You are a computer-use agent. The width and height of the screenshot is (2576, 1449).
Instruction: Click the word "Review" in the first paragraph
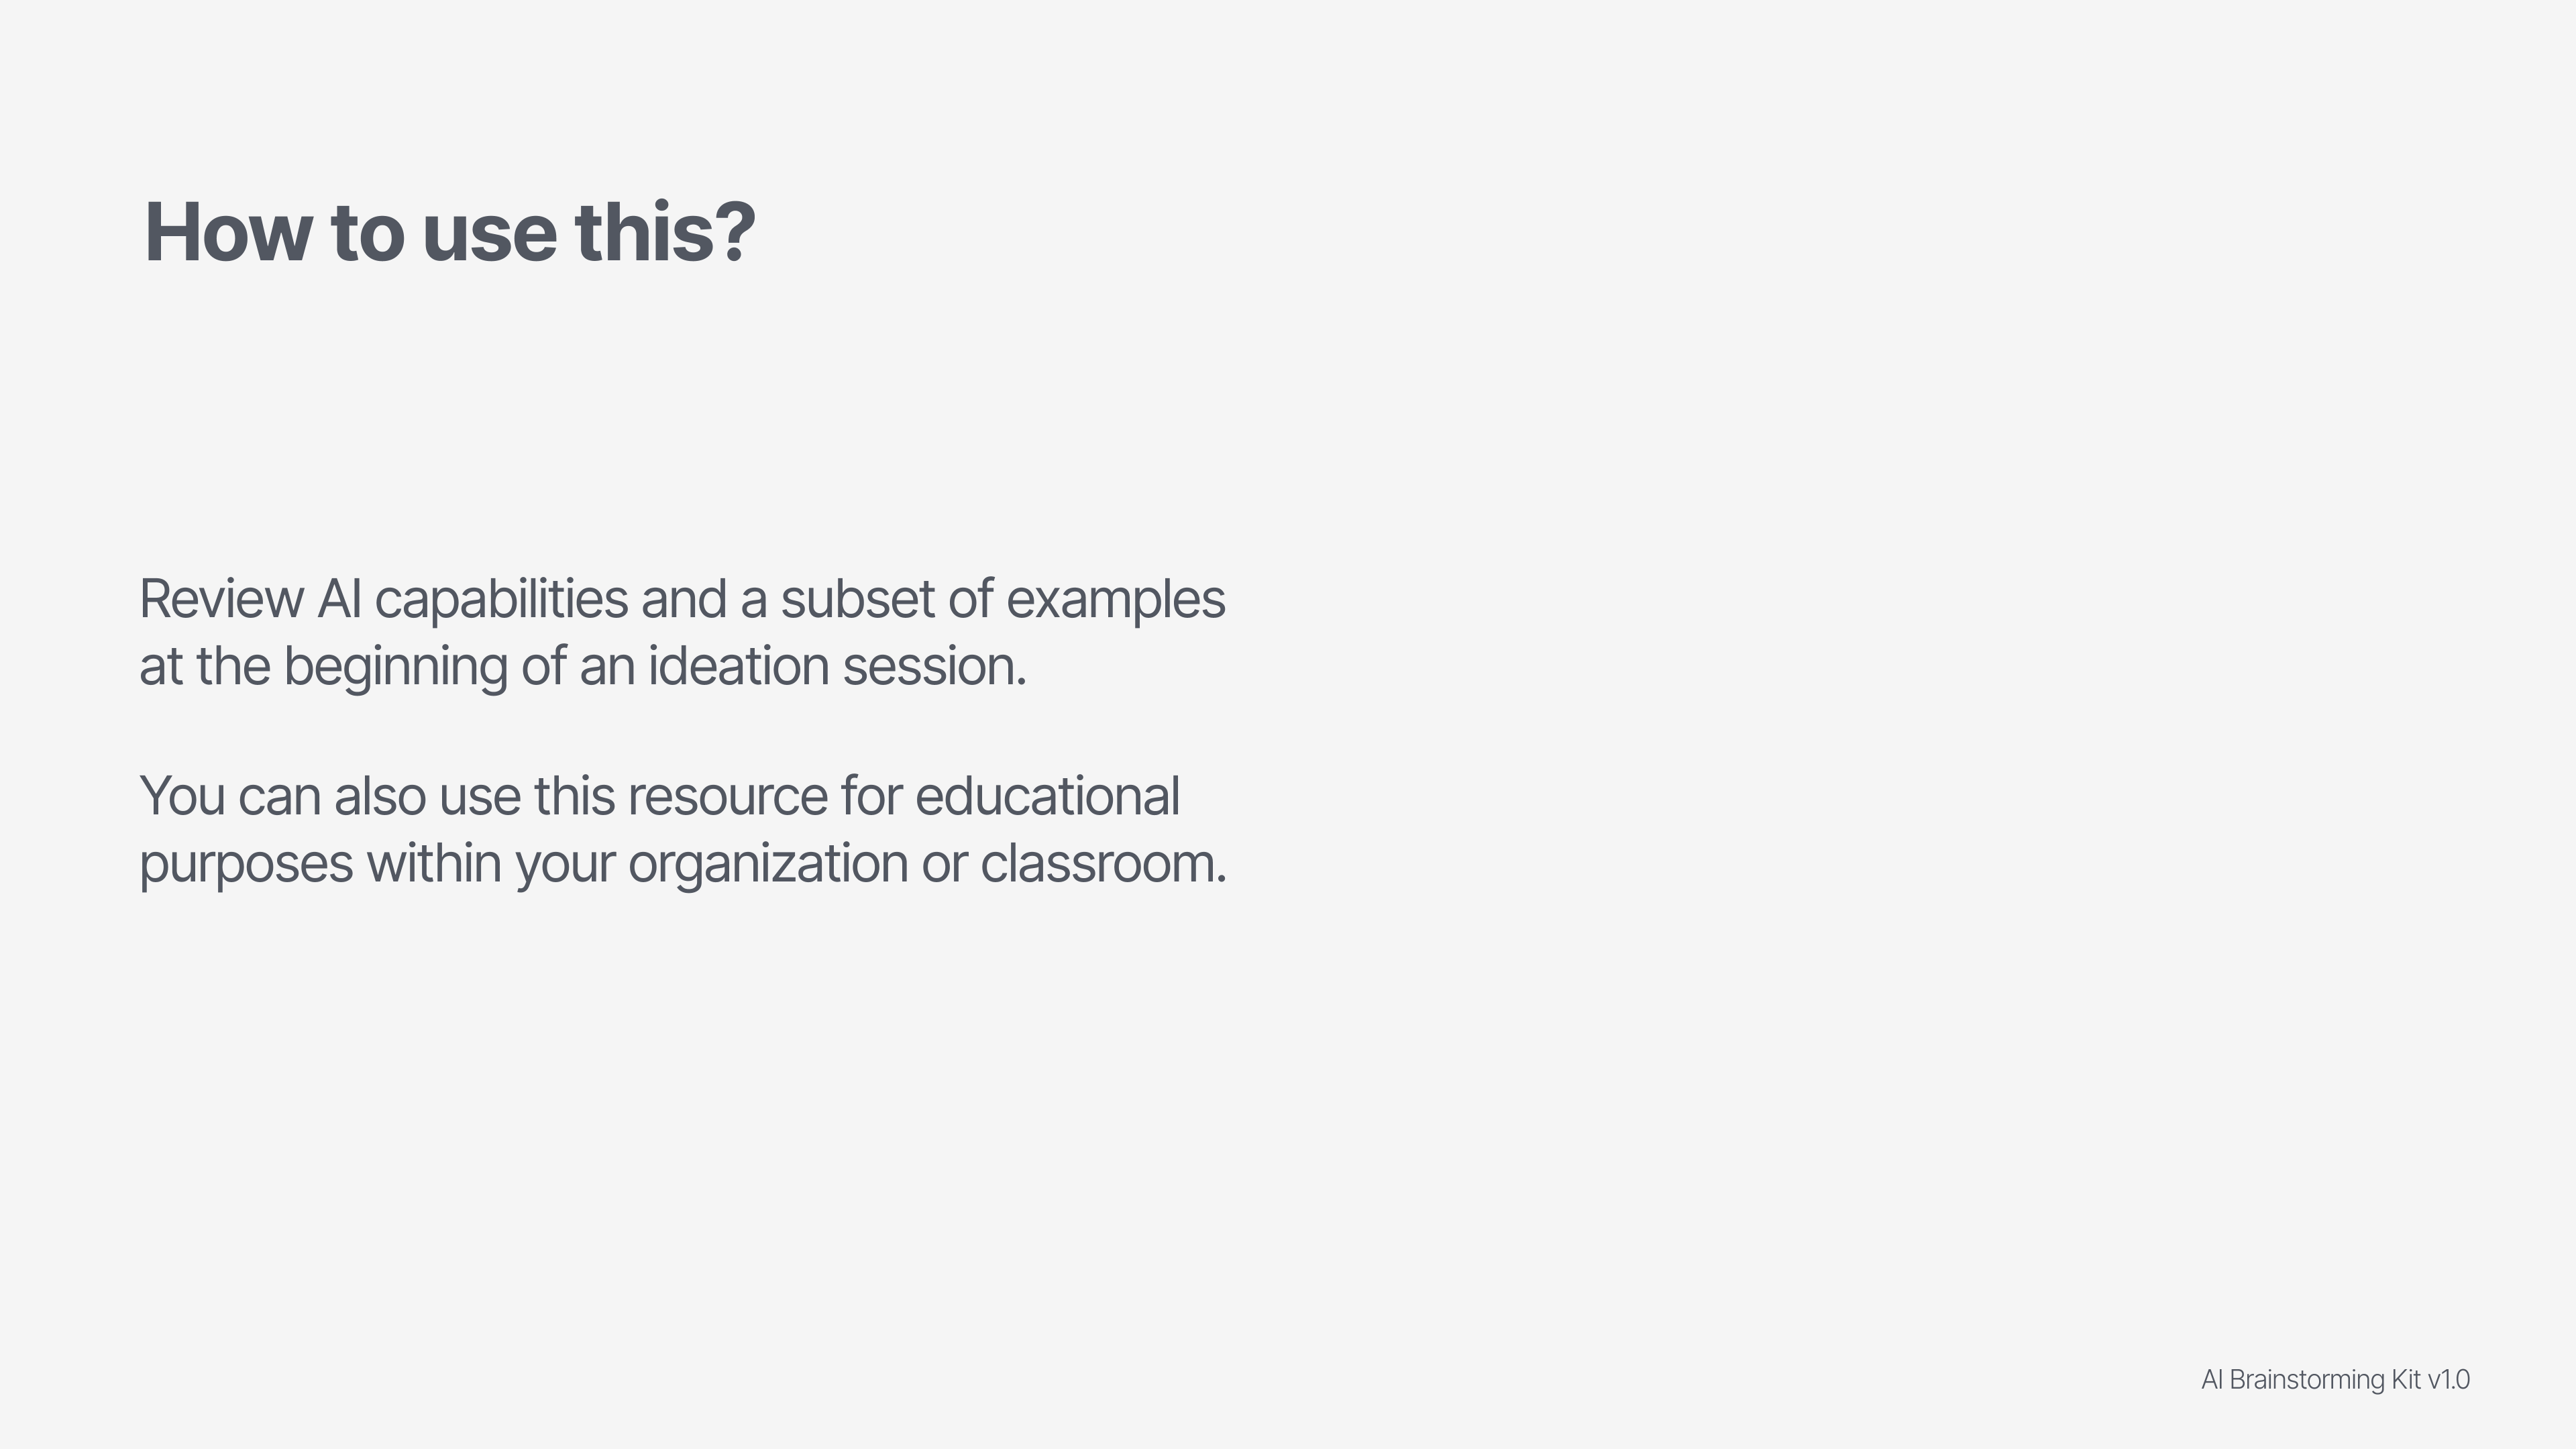(221, 599)
